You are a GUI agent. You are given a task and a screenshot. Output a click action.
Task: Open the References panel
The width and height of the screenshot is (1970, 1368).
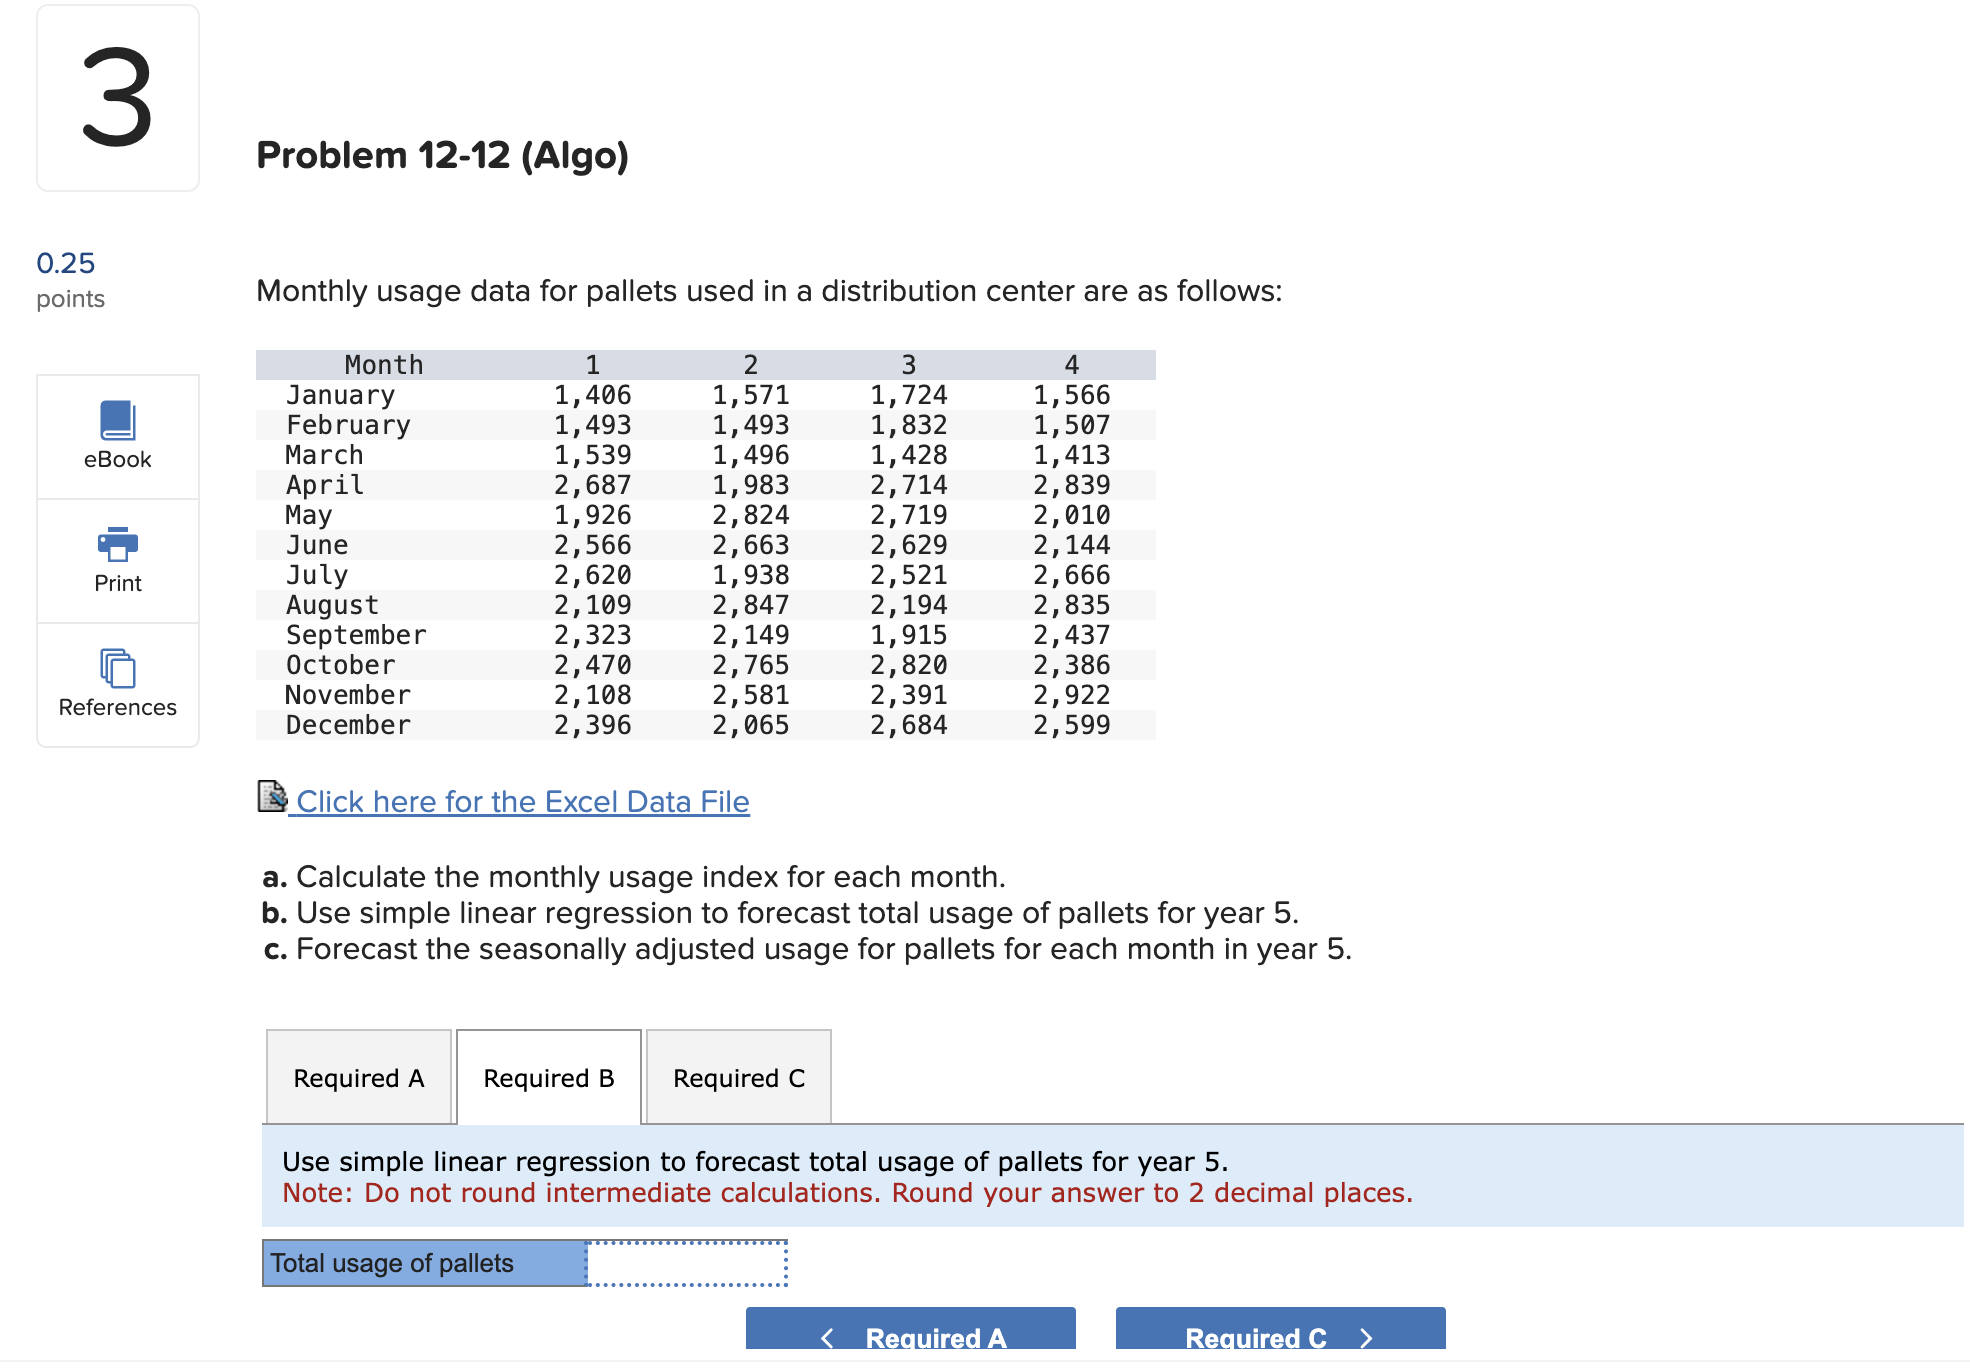coord(117,686)
